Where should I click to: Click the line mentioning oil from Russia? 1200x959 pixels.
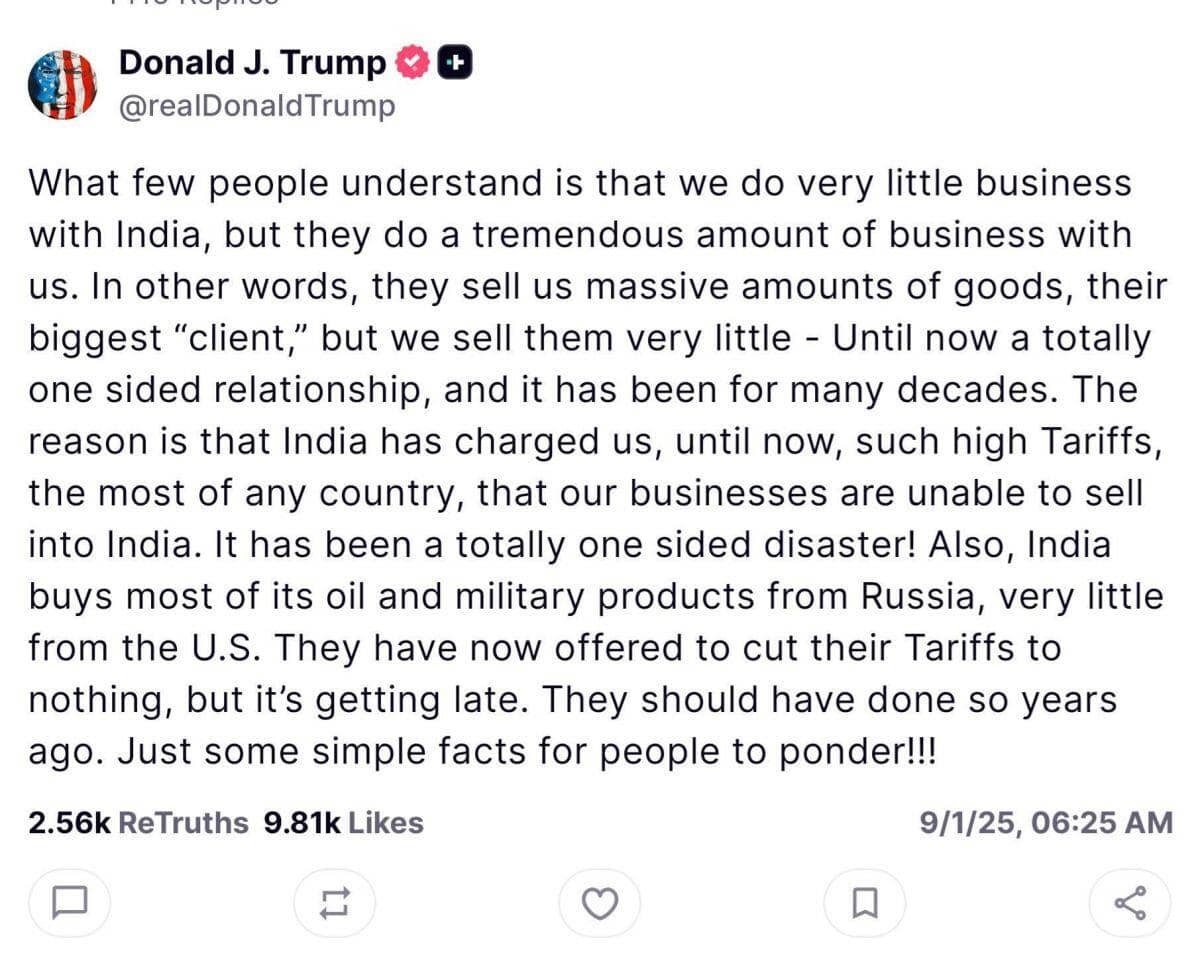click(595, 597)
